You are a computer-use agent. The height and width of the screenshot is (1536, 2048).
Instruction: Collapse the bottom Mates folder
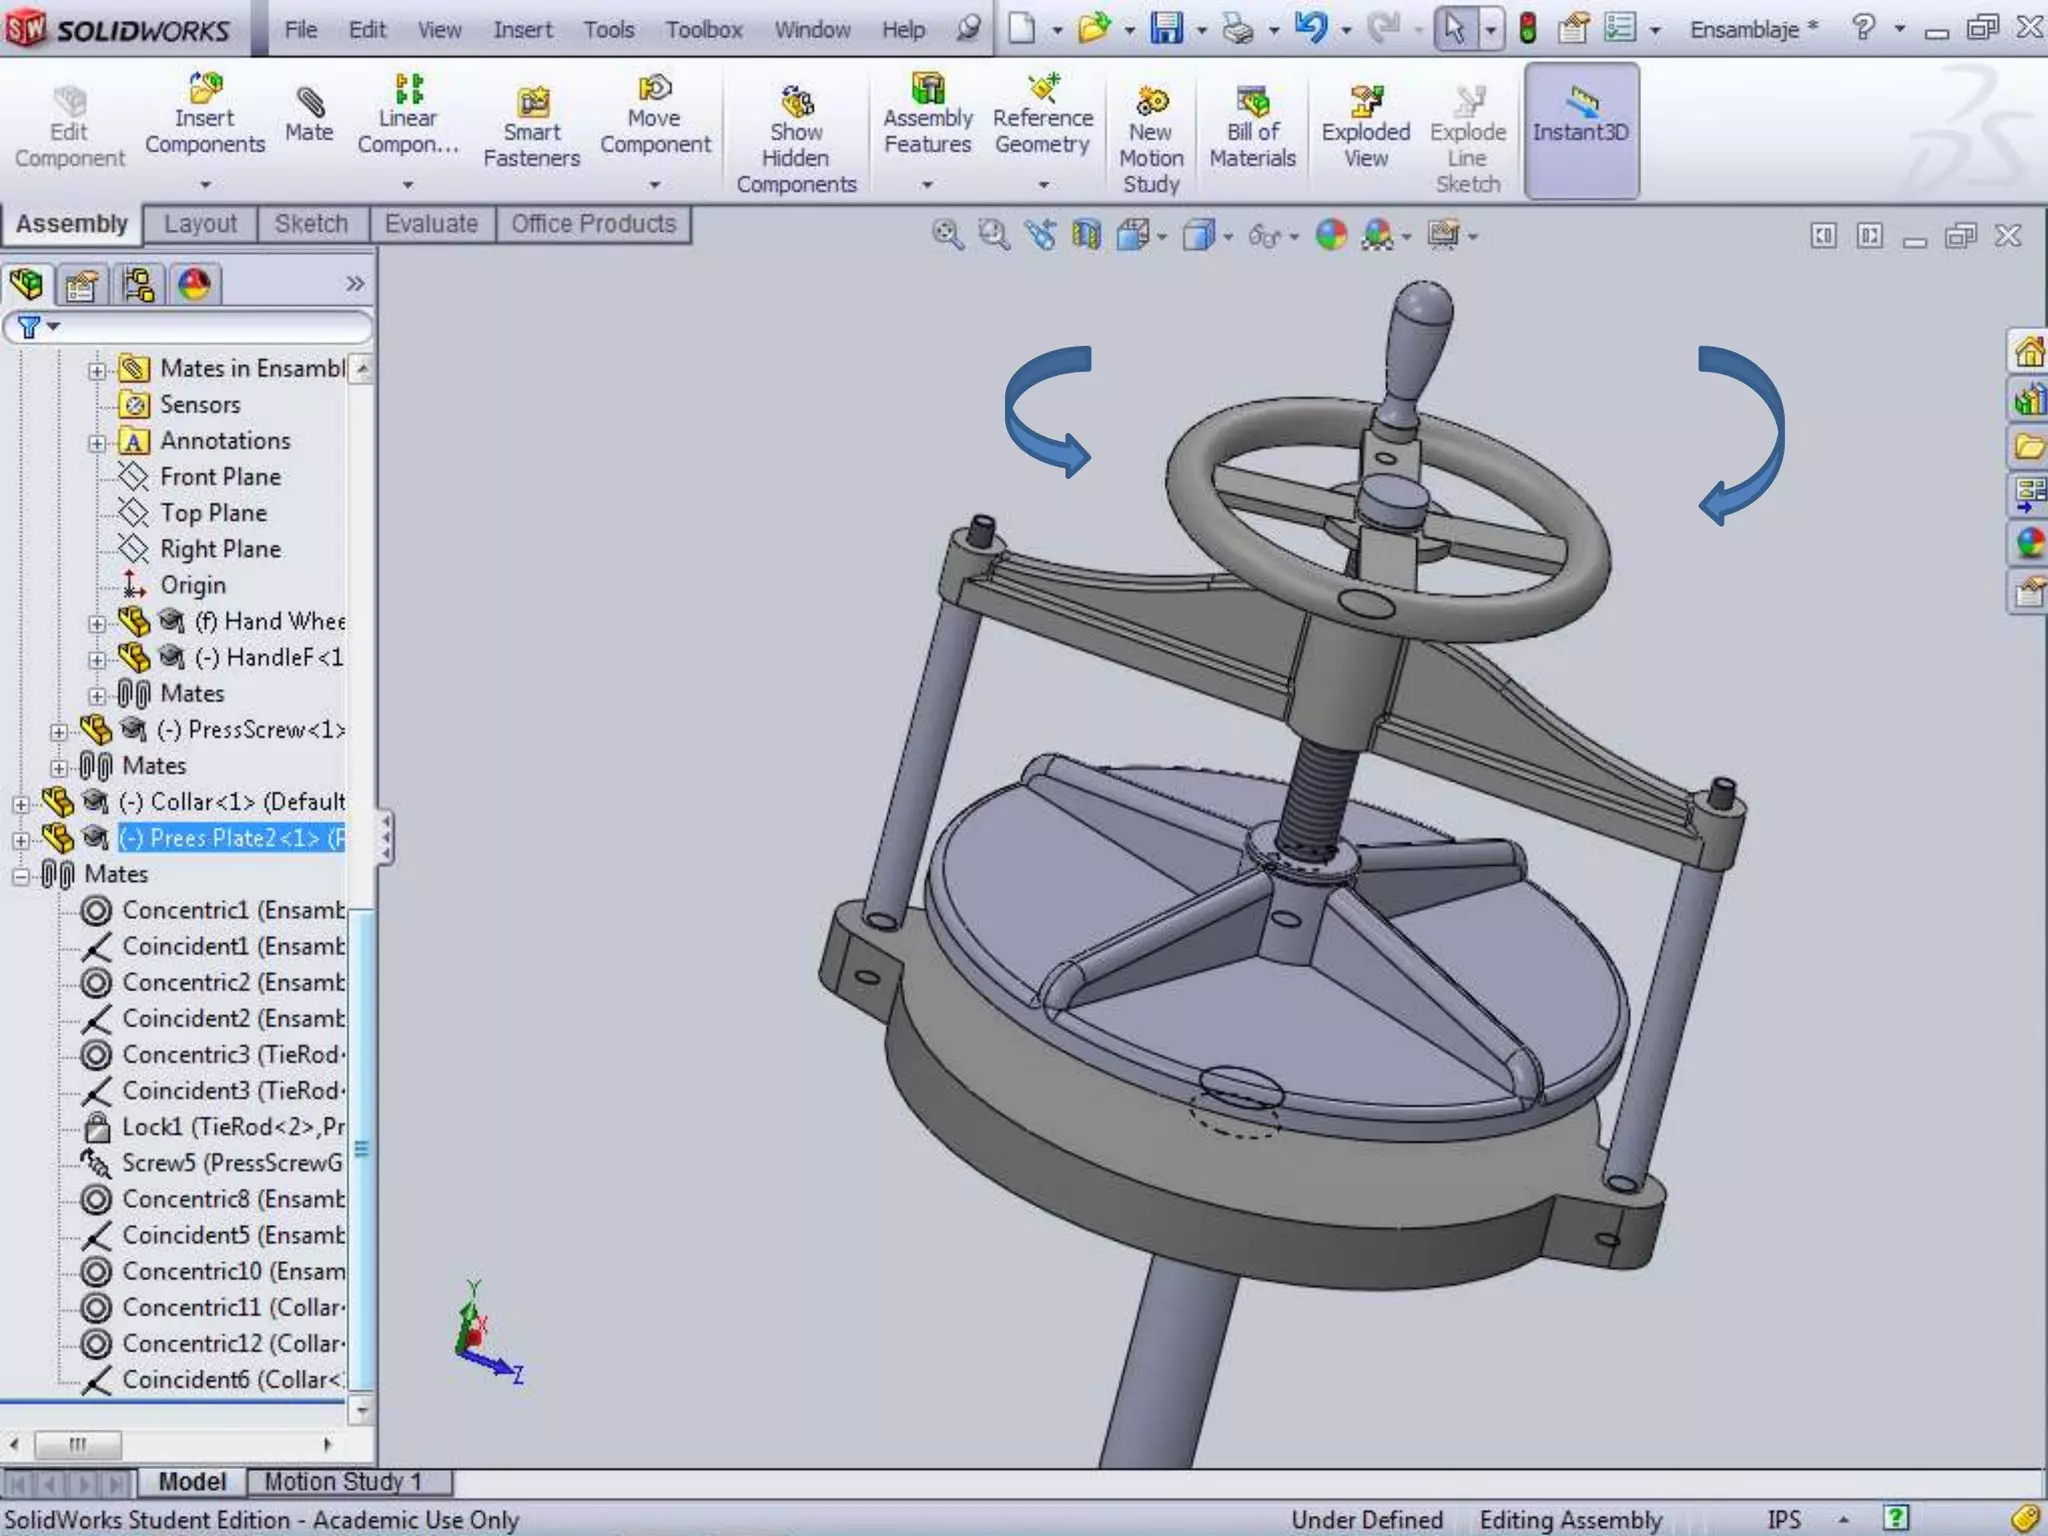click(21, 876)
